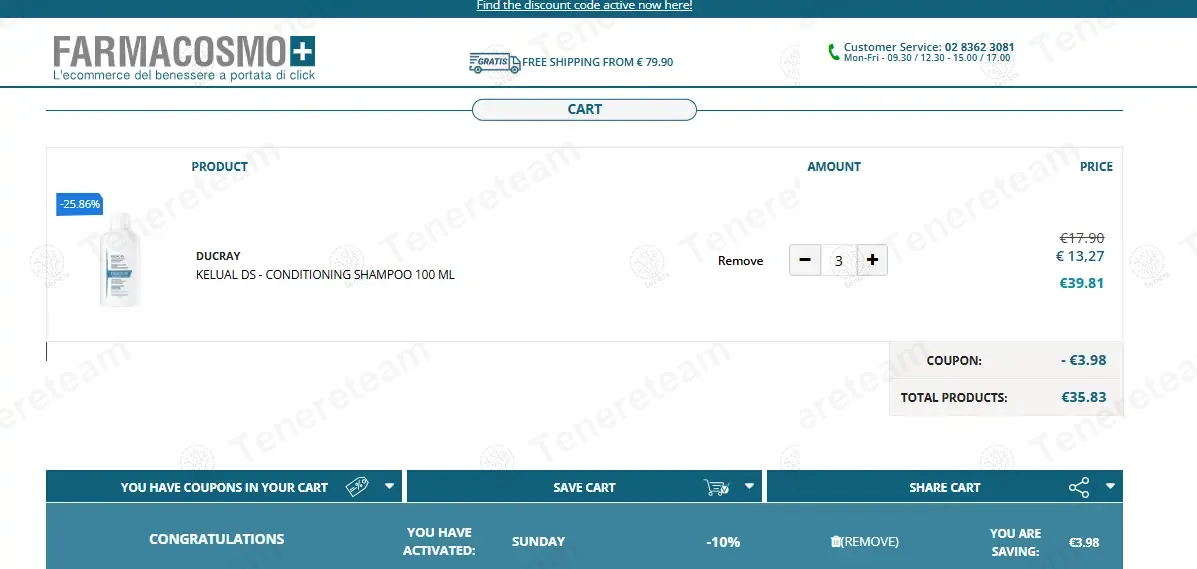Image resolution: width=1197 pixels, height=569 pixels.
Task: Click the -10% coupon discount value
Action: coord(723,542)
